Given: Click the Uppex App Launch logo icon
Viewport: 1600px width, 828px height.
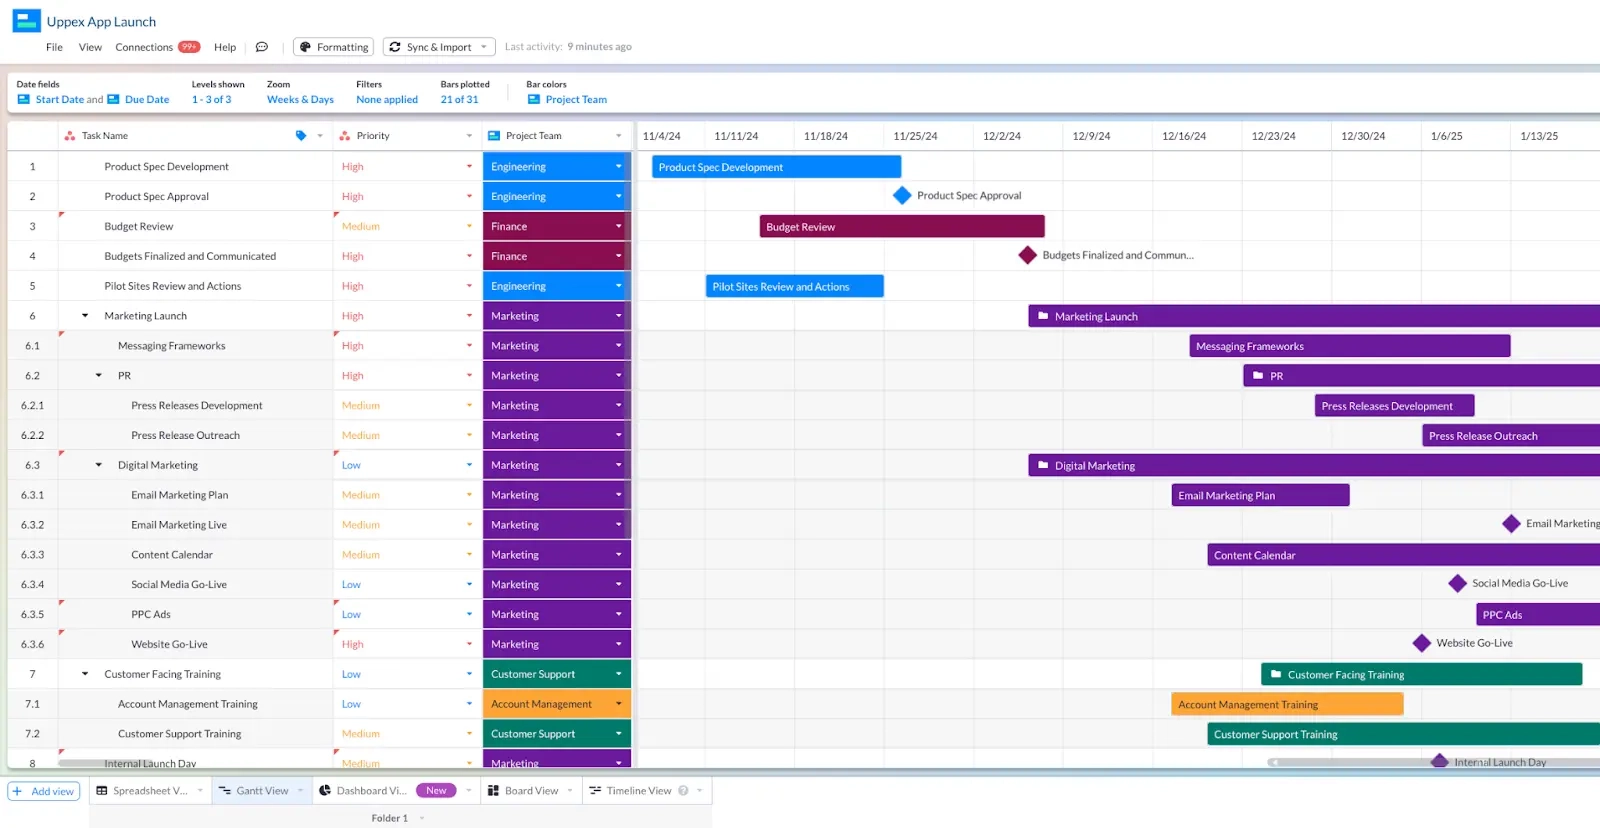Looking at the screenshot, I should [x=26, y=21].
